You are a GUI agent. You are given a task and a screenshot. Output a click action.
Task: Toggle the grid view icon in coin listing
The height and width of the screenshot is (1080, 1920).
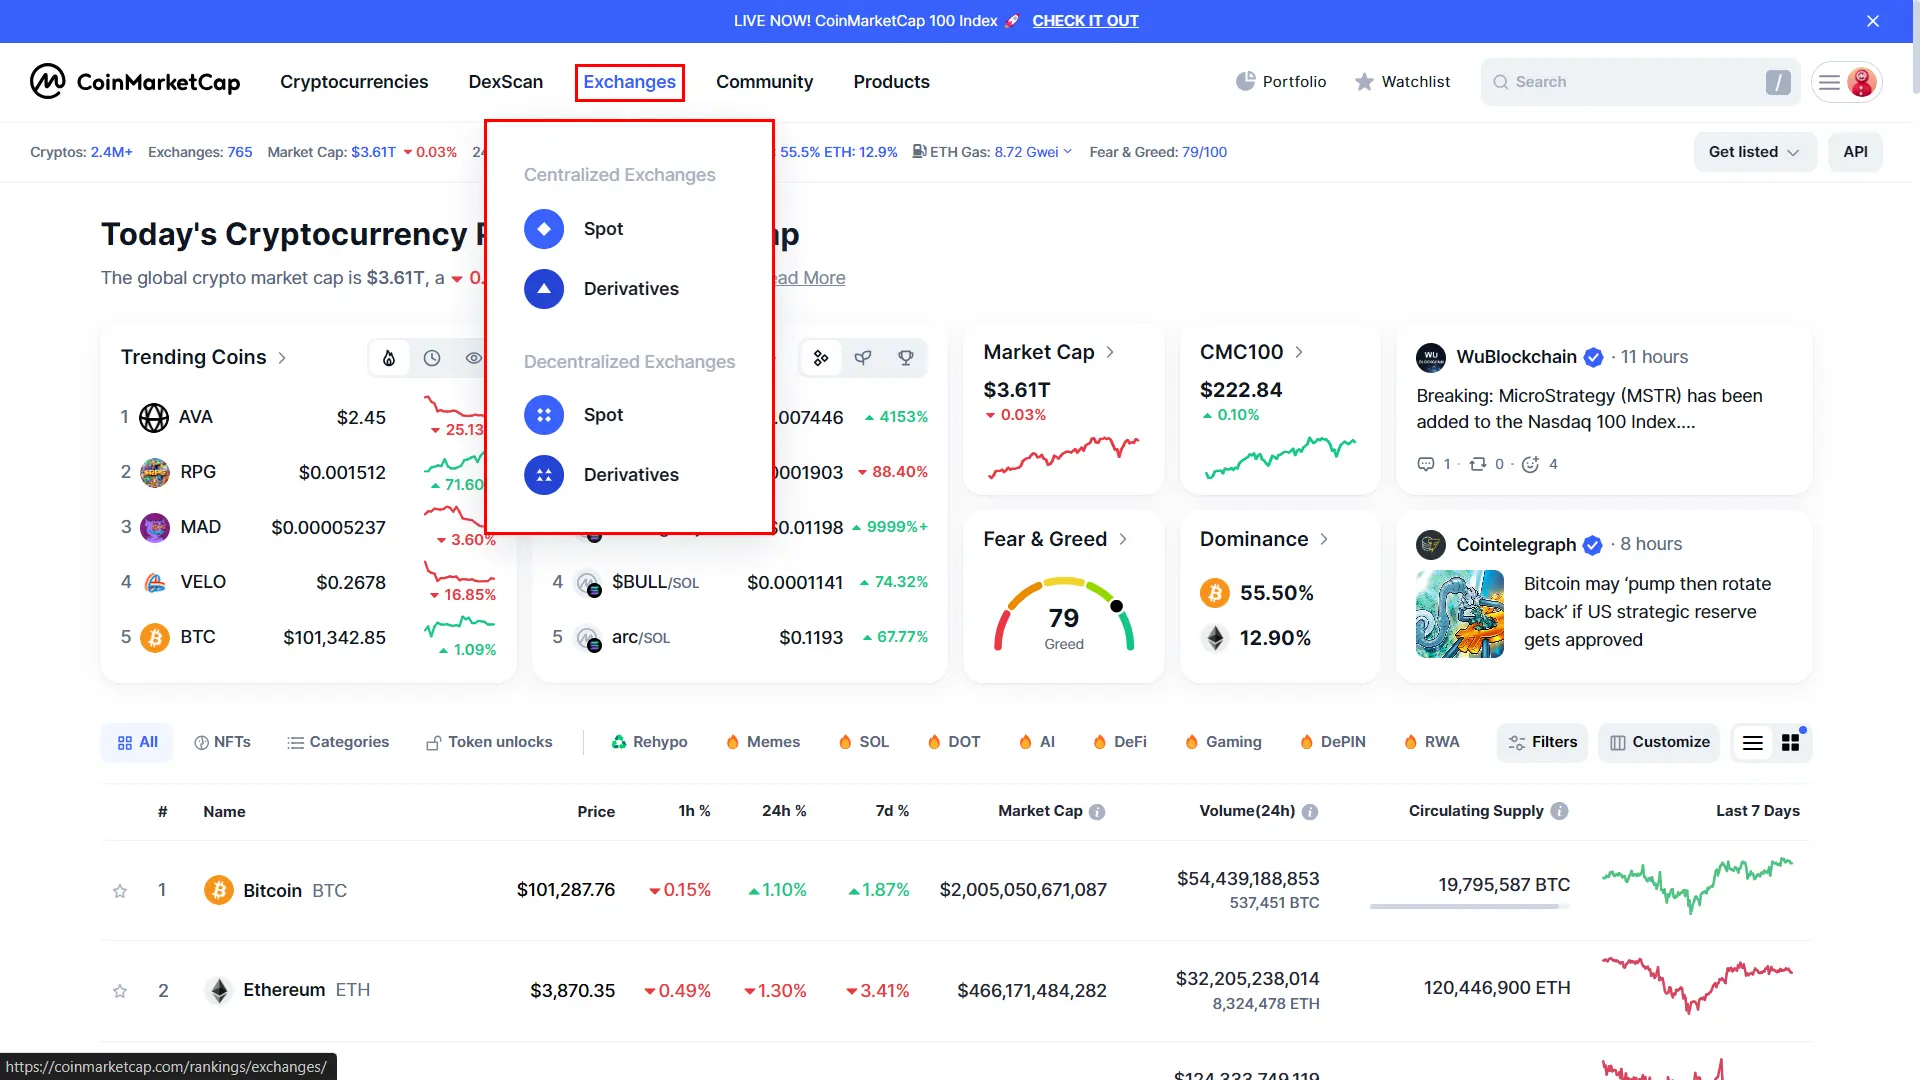point(1791,742)
